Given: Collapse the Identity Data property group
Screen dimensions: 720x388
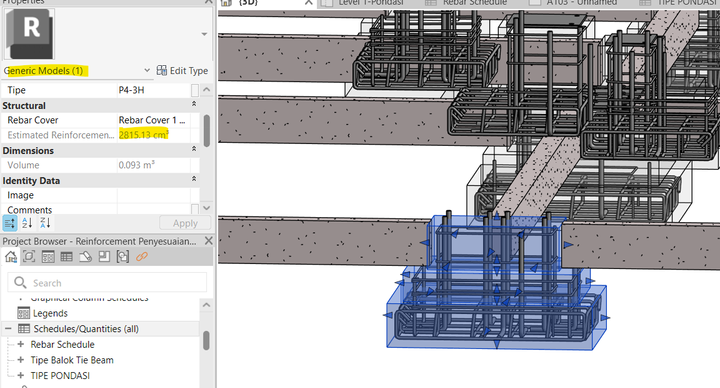Looking at the screenshot, I should pyautogui.click(x=194, y=180).
